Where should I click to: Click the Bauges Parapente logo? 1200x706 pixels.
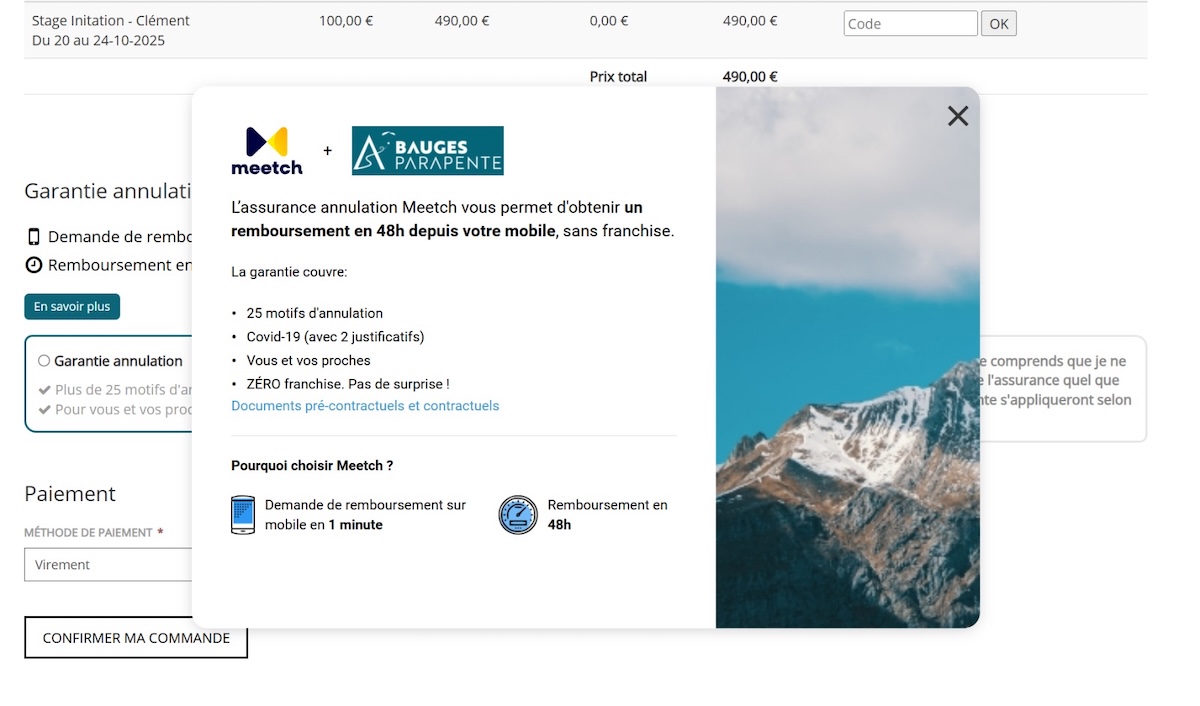coord(427,151)
